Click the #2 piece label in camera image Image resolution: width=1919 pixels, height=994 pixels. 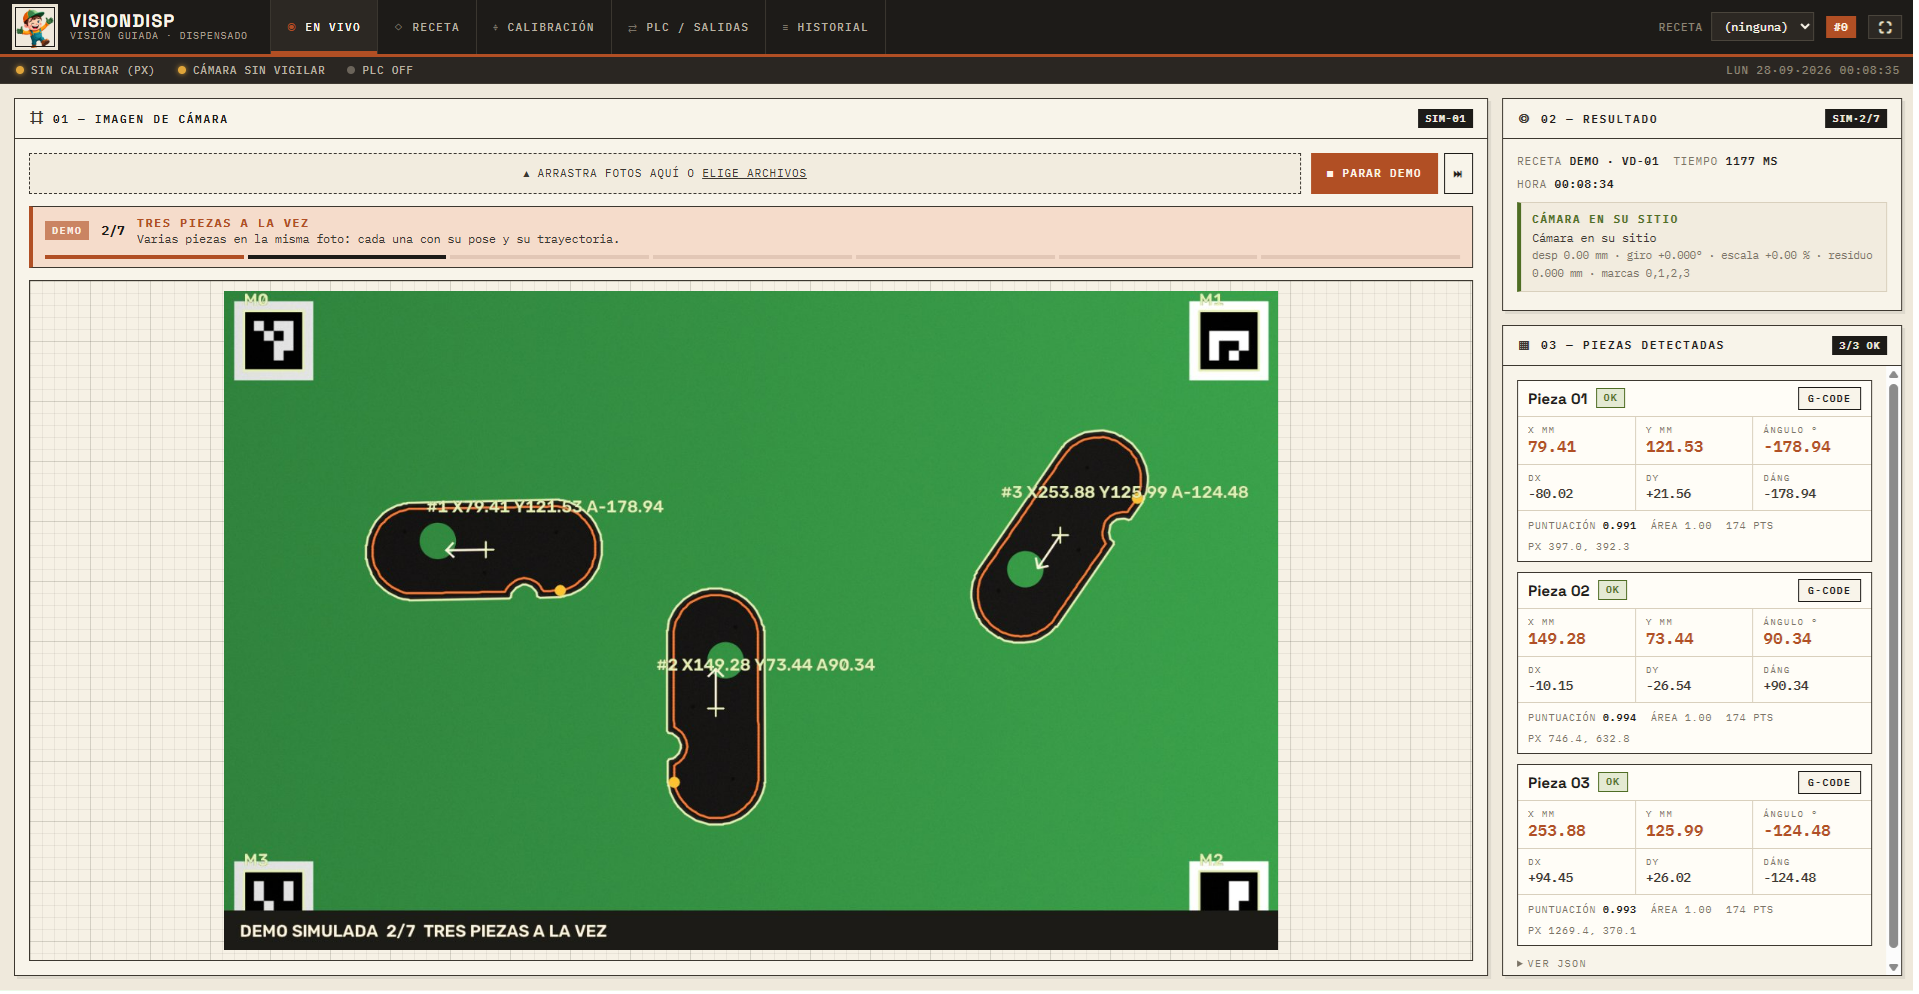pyautogui.click(x=766, y=665)
